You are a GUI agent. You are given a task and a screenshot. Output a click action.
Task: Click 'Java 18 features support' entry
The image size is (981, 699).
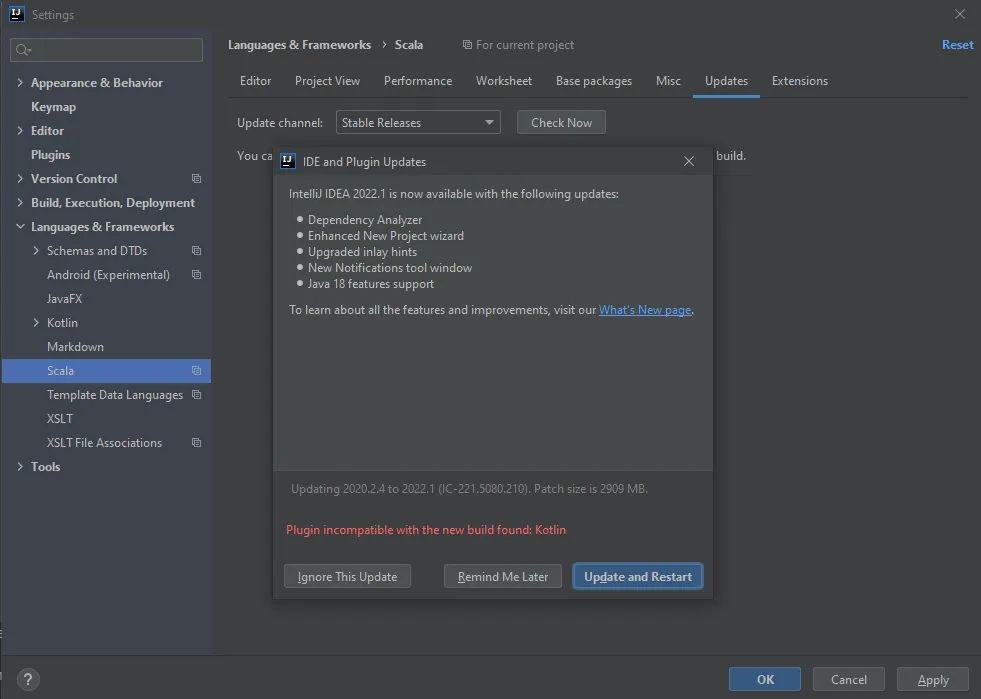tap(370, 283)
